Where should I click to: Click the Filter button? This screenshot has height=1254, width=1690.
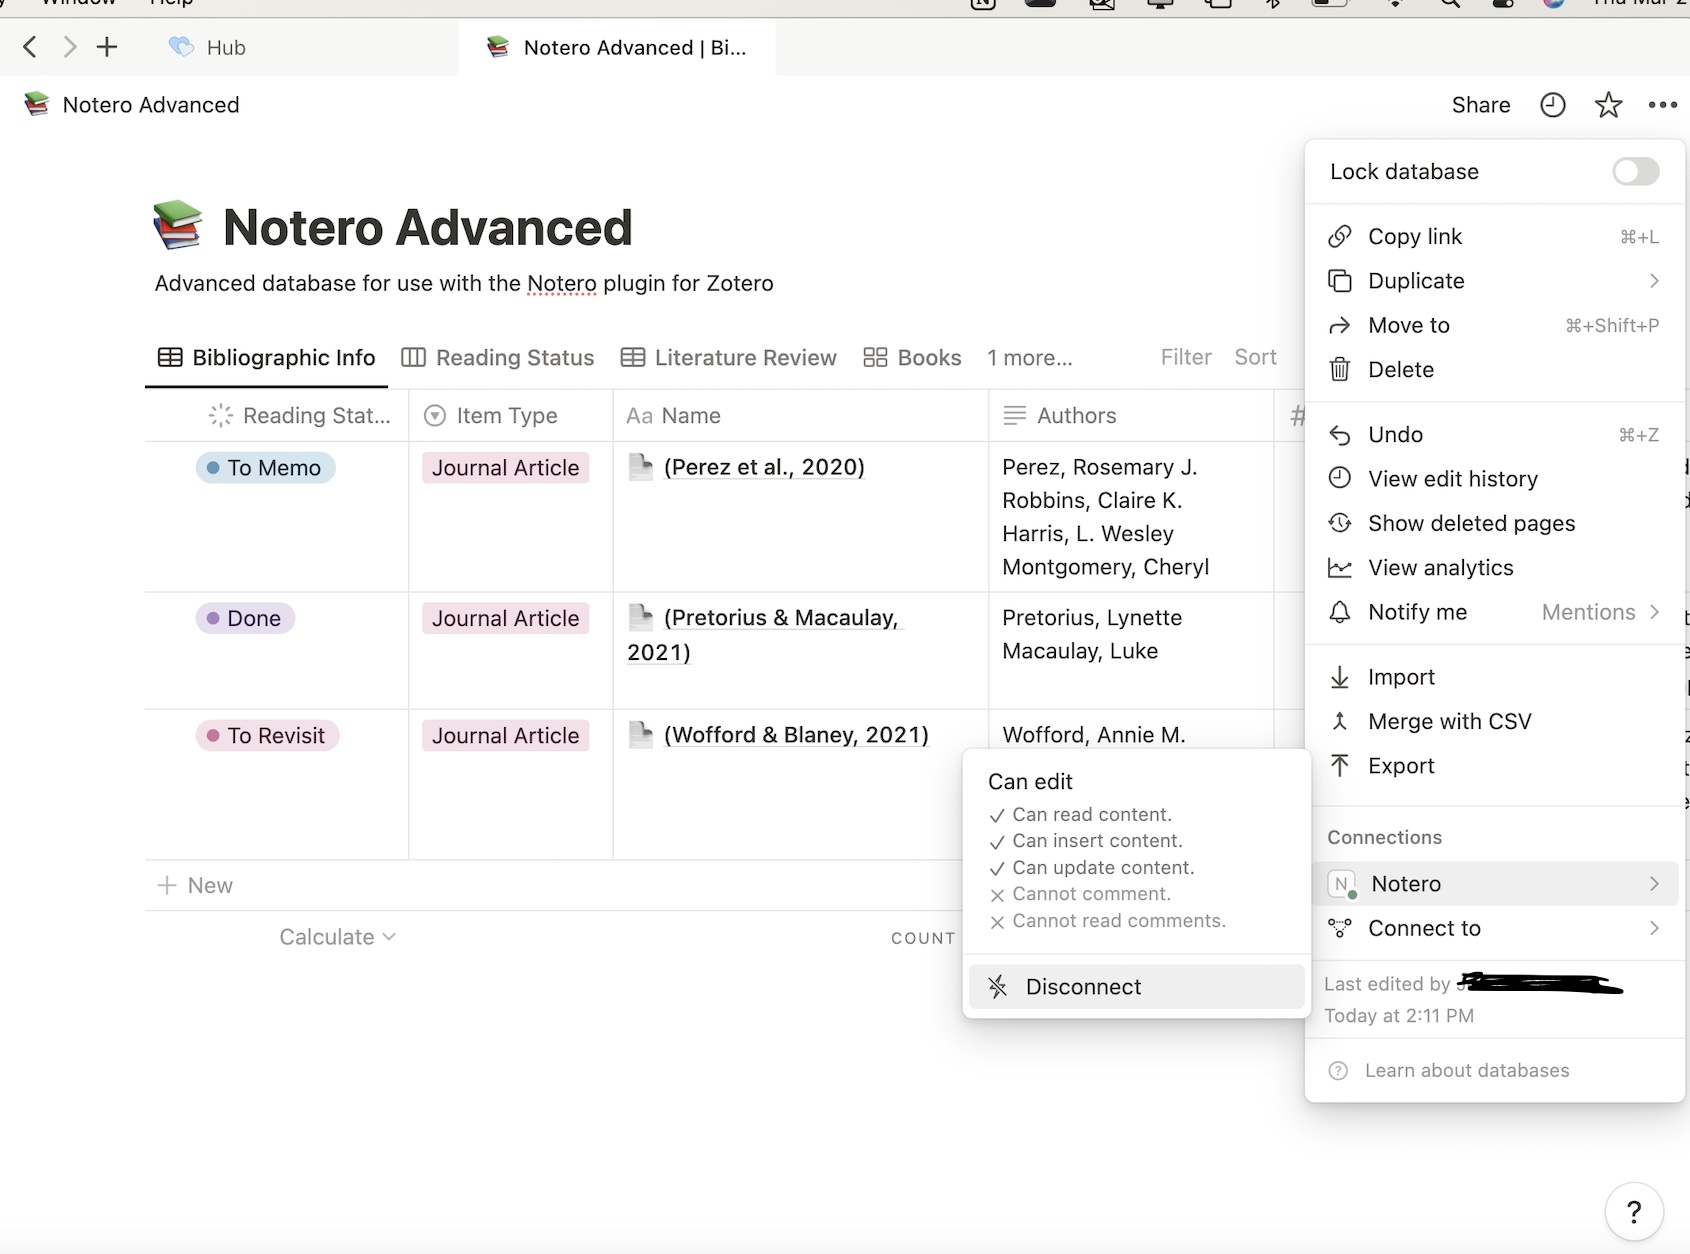click(1186, 357)
